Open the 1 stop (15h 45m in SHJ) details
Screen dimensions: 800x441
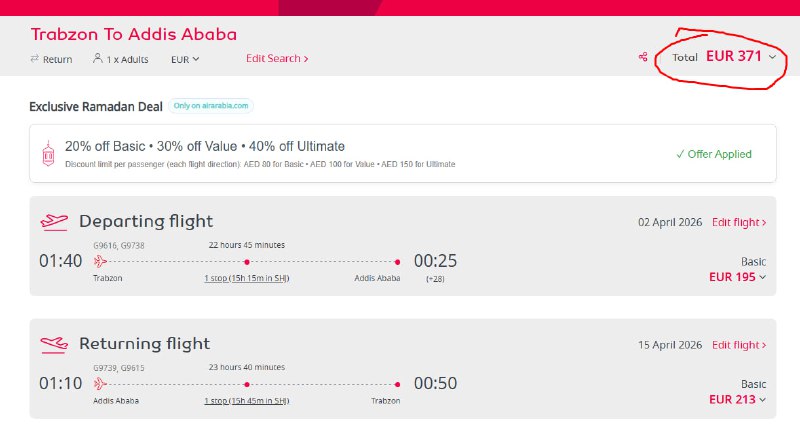246,401
